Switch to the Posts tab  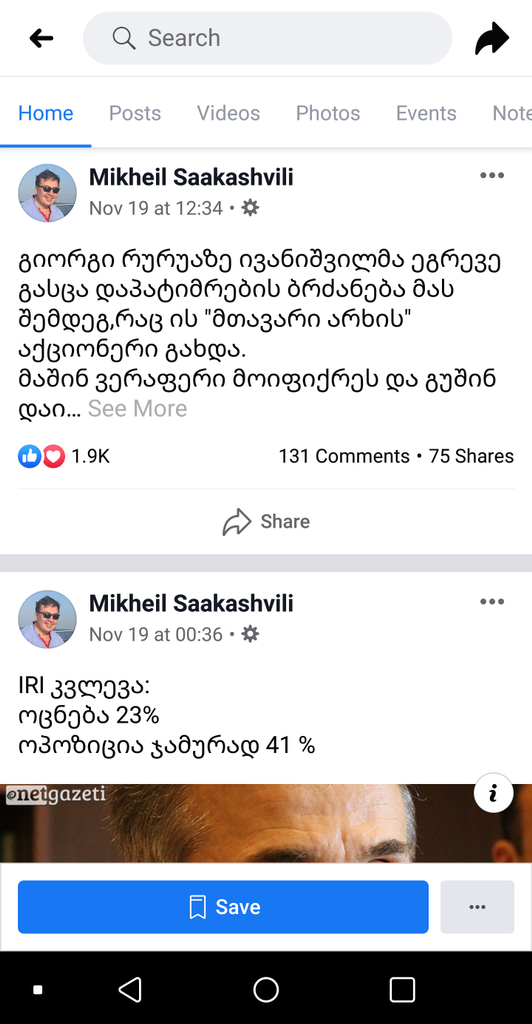pos(135,113)
